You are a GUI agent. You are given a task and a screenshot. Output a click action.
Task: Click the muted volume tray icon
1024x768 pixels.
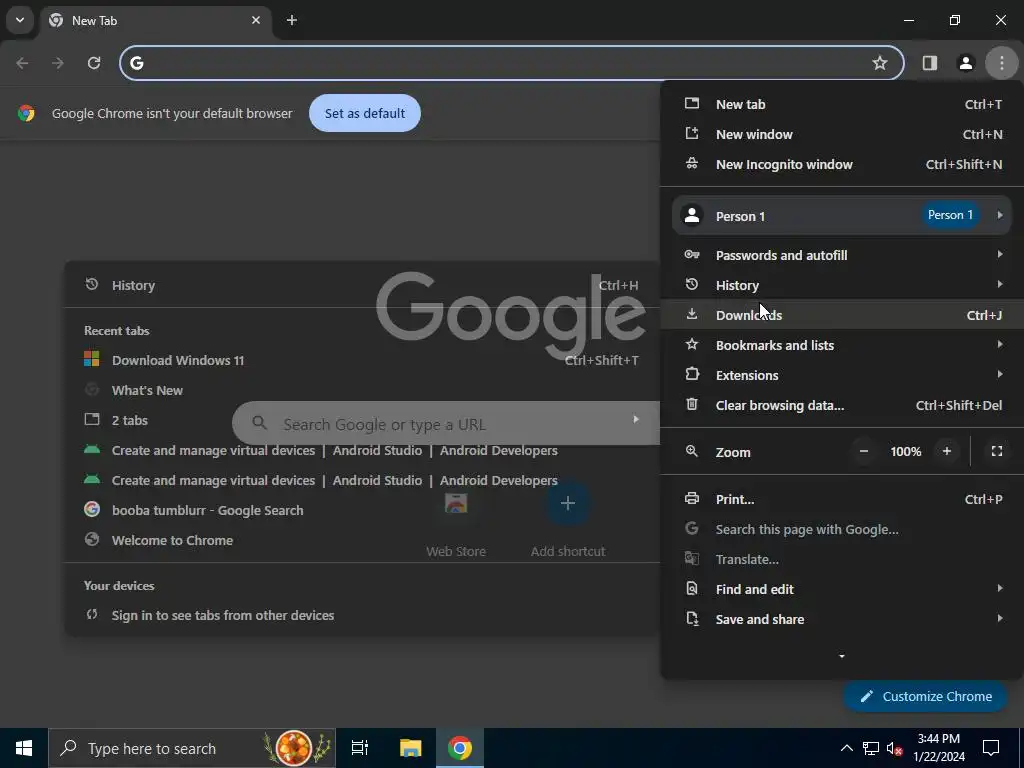pyautogui.click(x=894, y=748)
